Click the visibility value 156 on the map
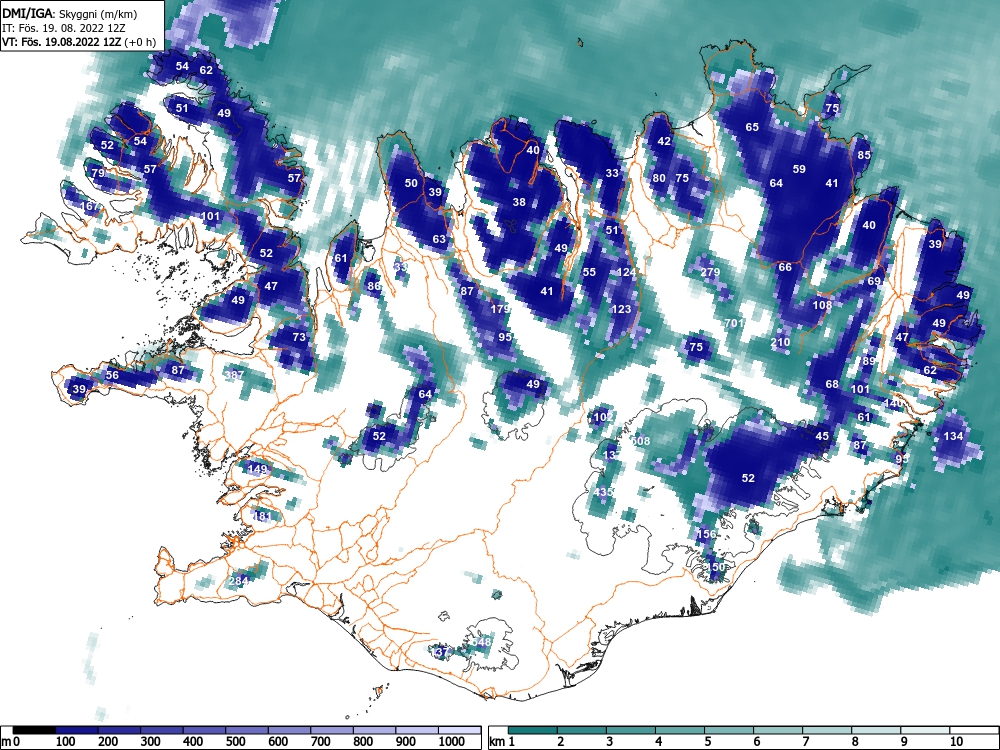The image size is (1000, 750). (x=706, y=534)
